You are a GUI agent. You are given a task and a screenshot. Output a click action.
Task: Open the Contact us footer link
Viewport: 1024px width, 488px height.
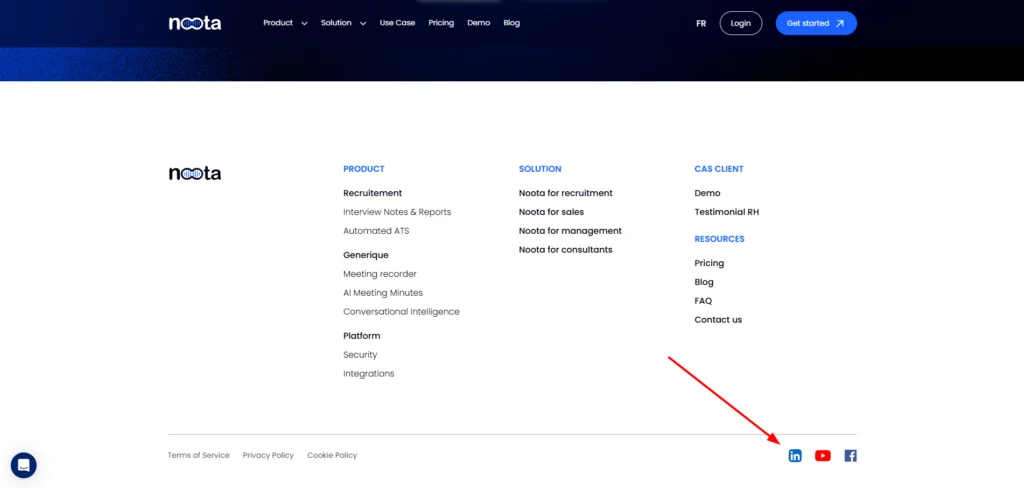pyautogui.click(x=718, y=320)
